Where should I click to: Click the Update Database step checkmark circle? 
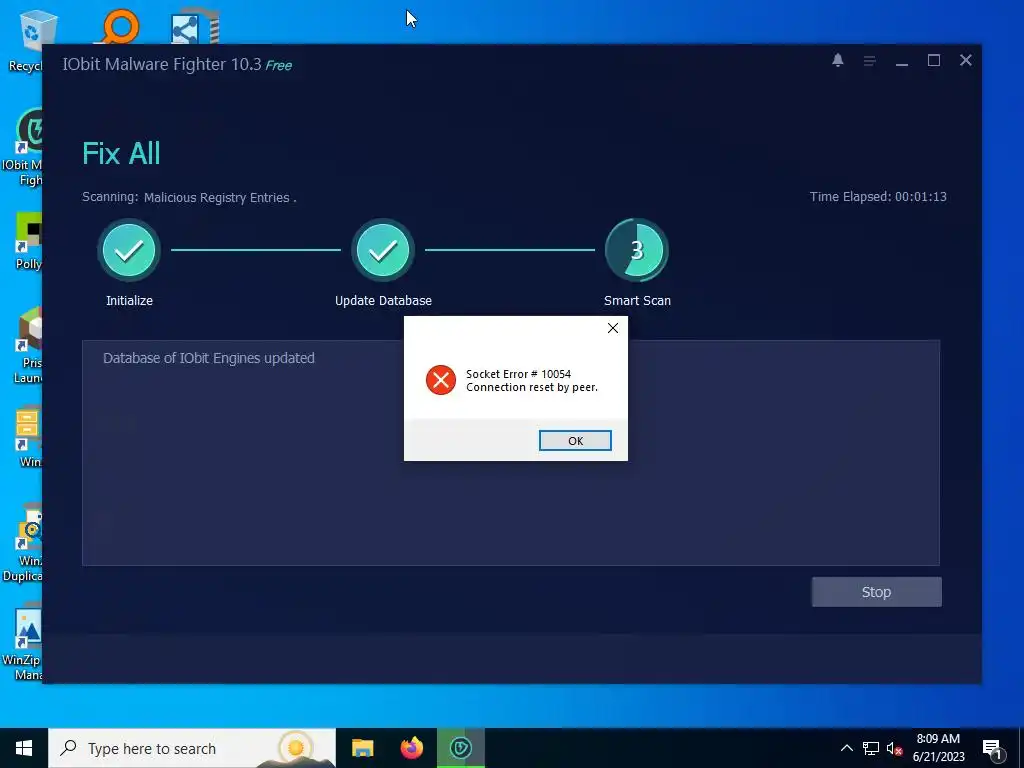[x=383, y=250]
